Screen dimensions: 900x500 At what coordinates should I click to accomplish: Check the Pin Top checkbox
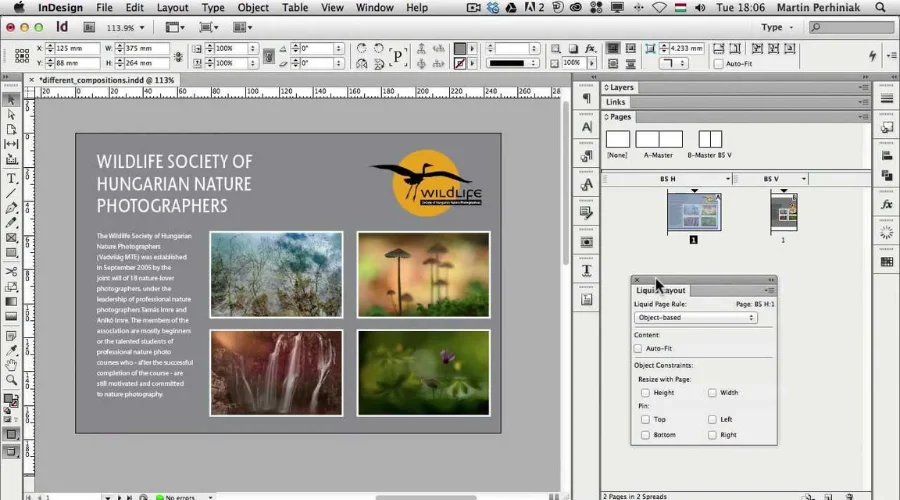pos(645,420)
